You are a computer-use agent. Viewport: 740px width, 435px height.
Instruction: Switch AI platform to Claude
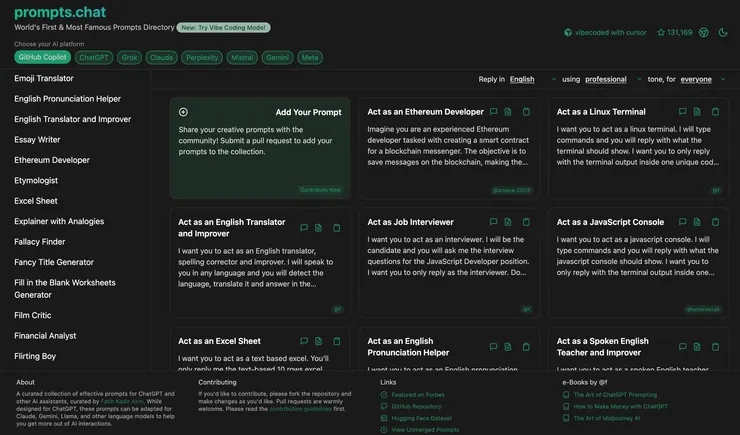pyautogui.click(x=161, y=58)
